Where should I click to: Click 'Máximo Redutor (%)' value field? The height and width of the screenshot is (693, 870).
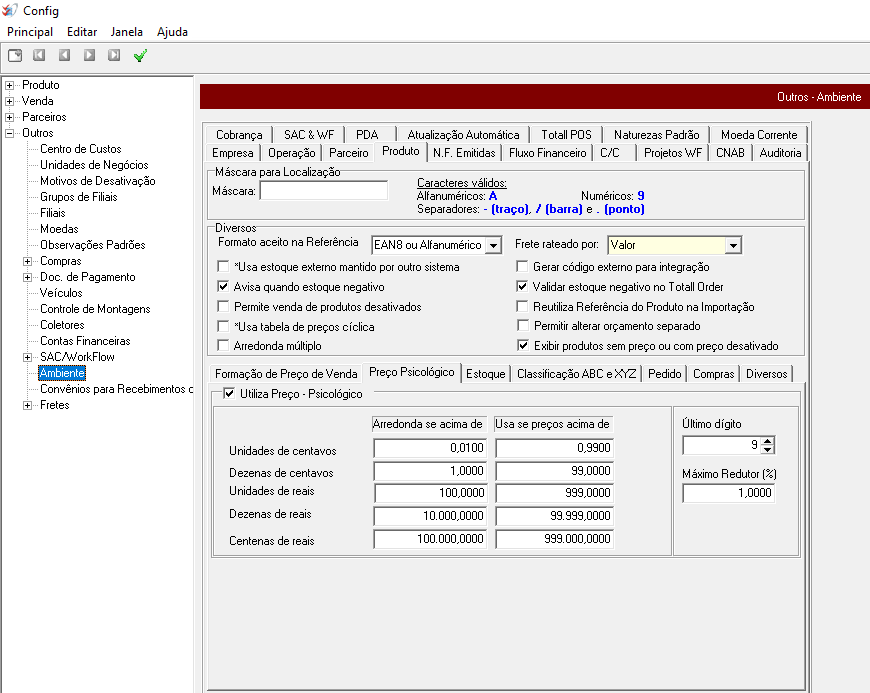coord(729,493)
